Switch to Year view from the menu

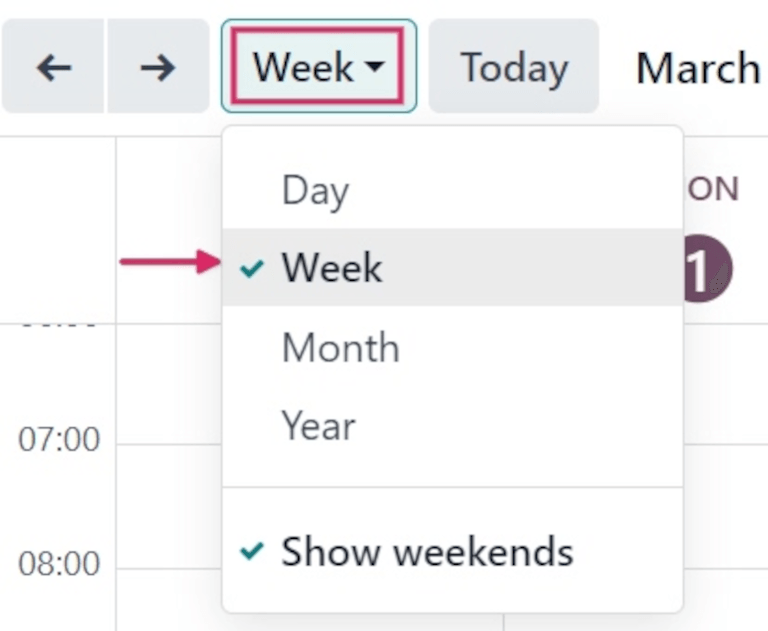point(318,426)
